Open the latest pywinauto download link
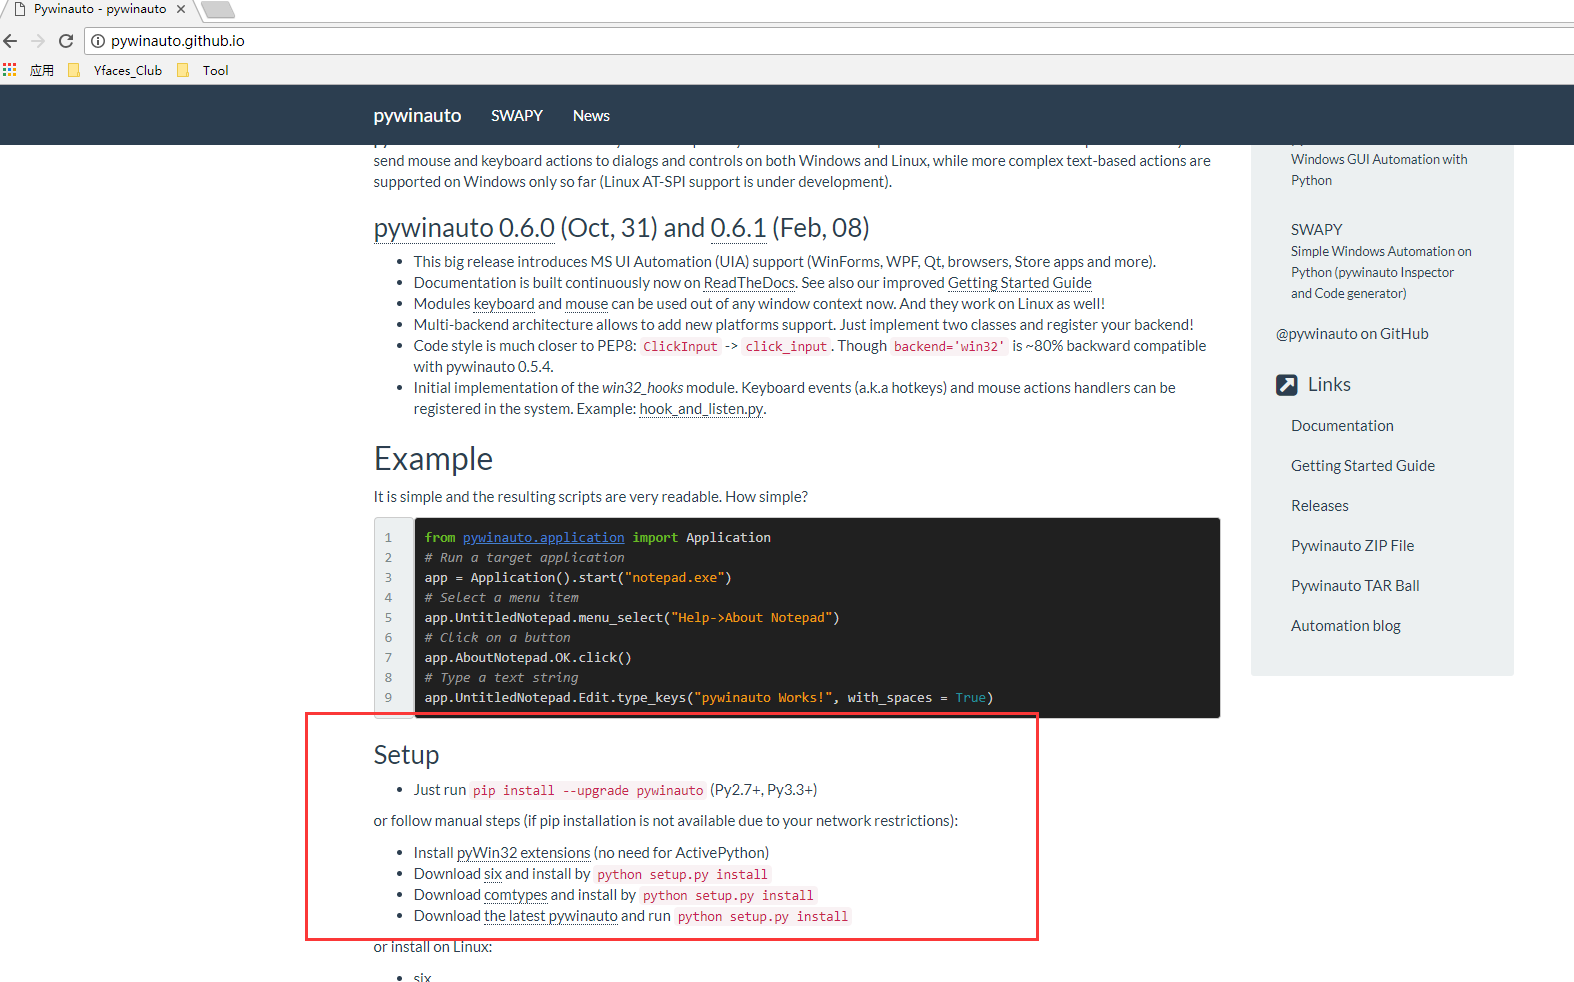The image size is (1574, 982). [x=551, y=916]
